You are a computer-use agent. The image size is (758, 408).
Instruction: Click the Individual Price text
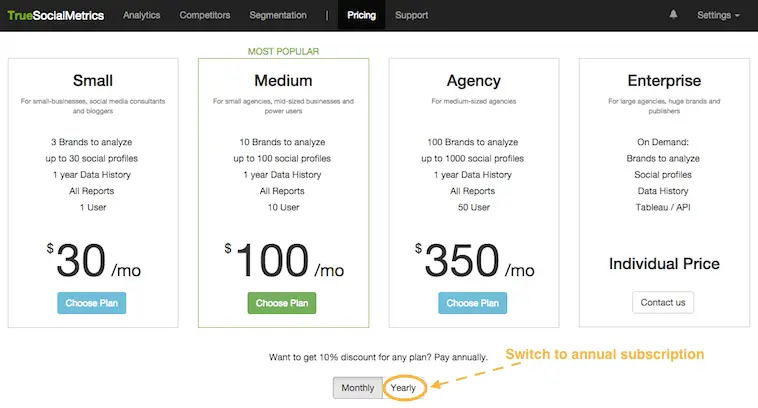663,264
